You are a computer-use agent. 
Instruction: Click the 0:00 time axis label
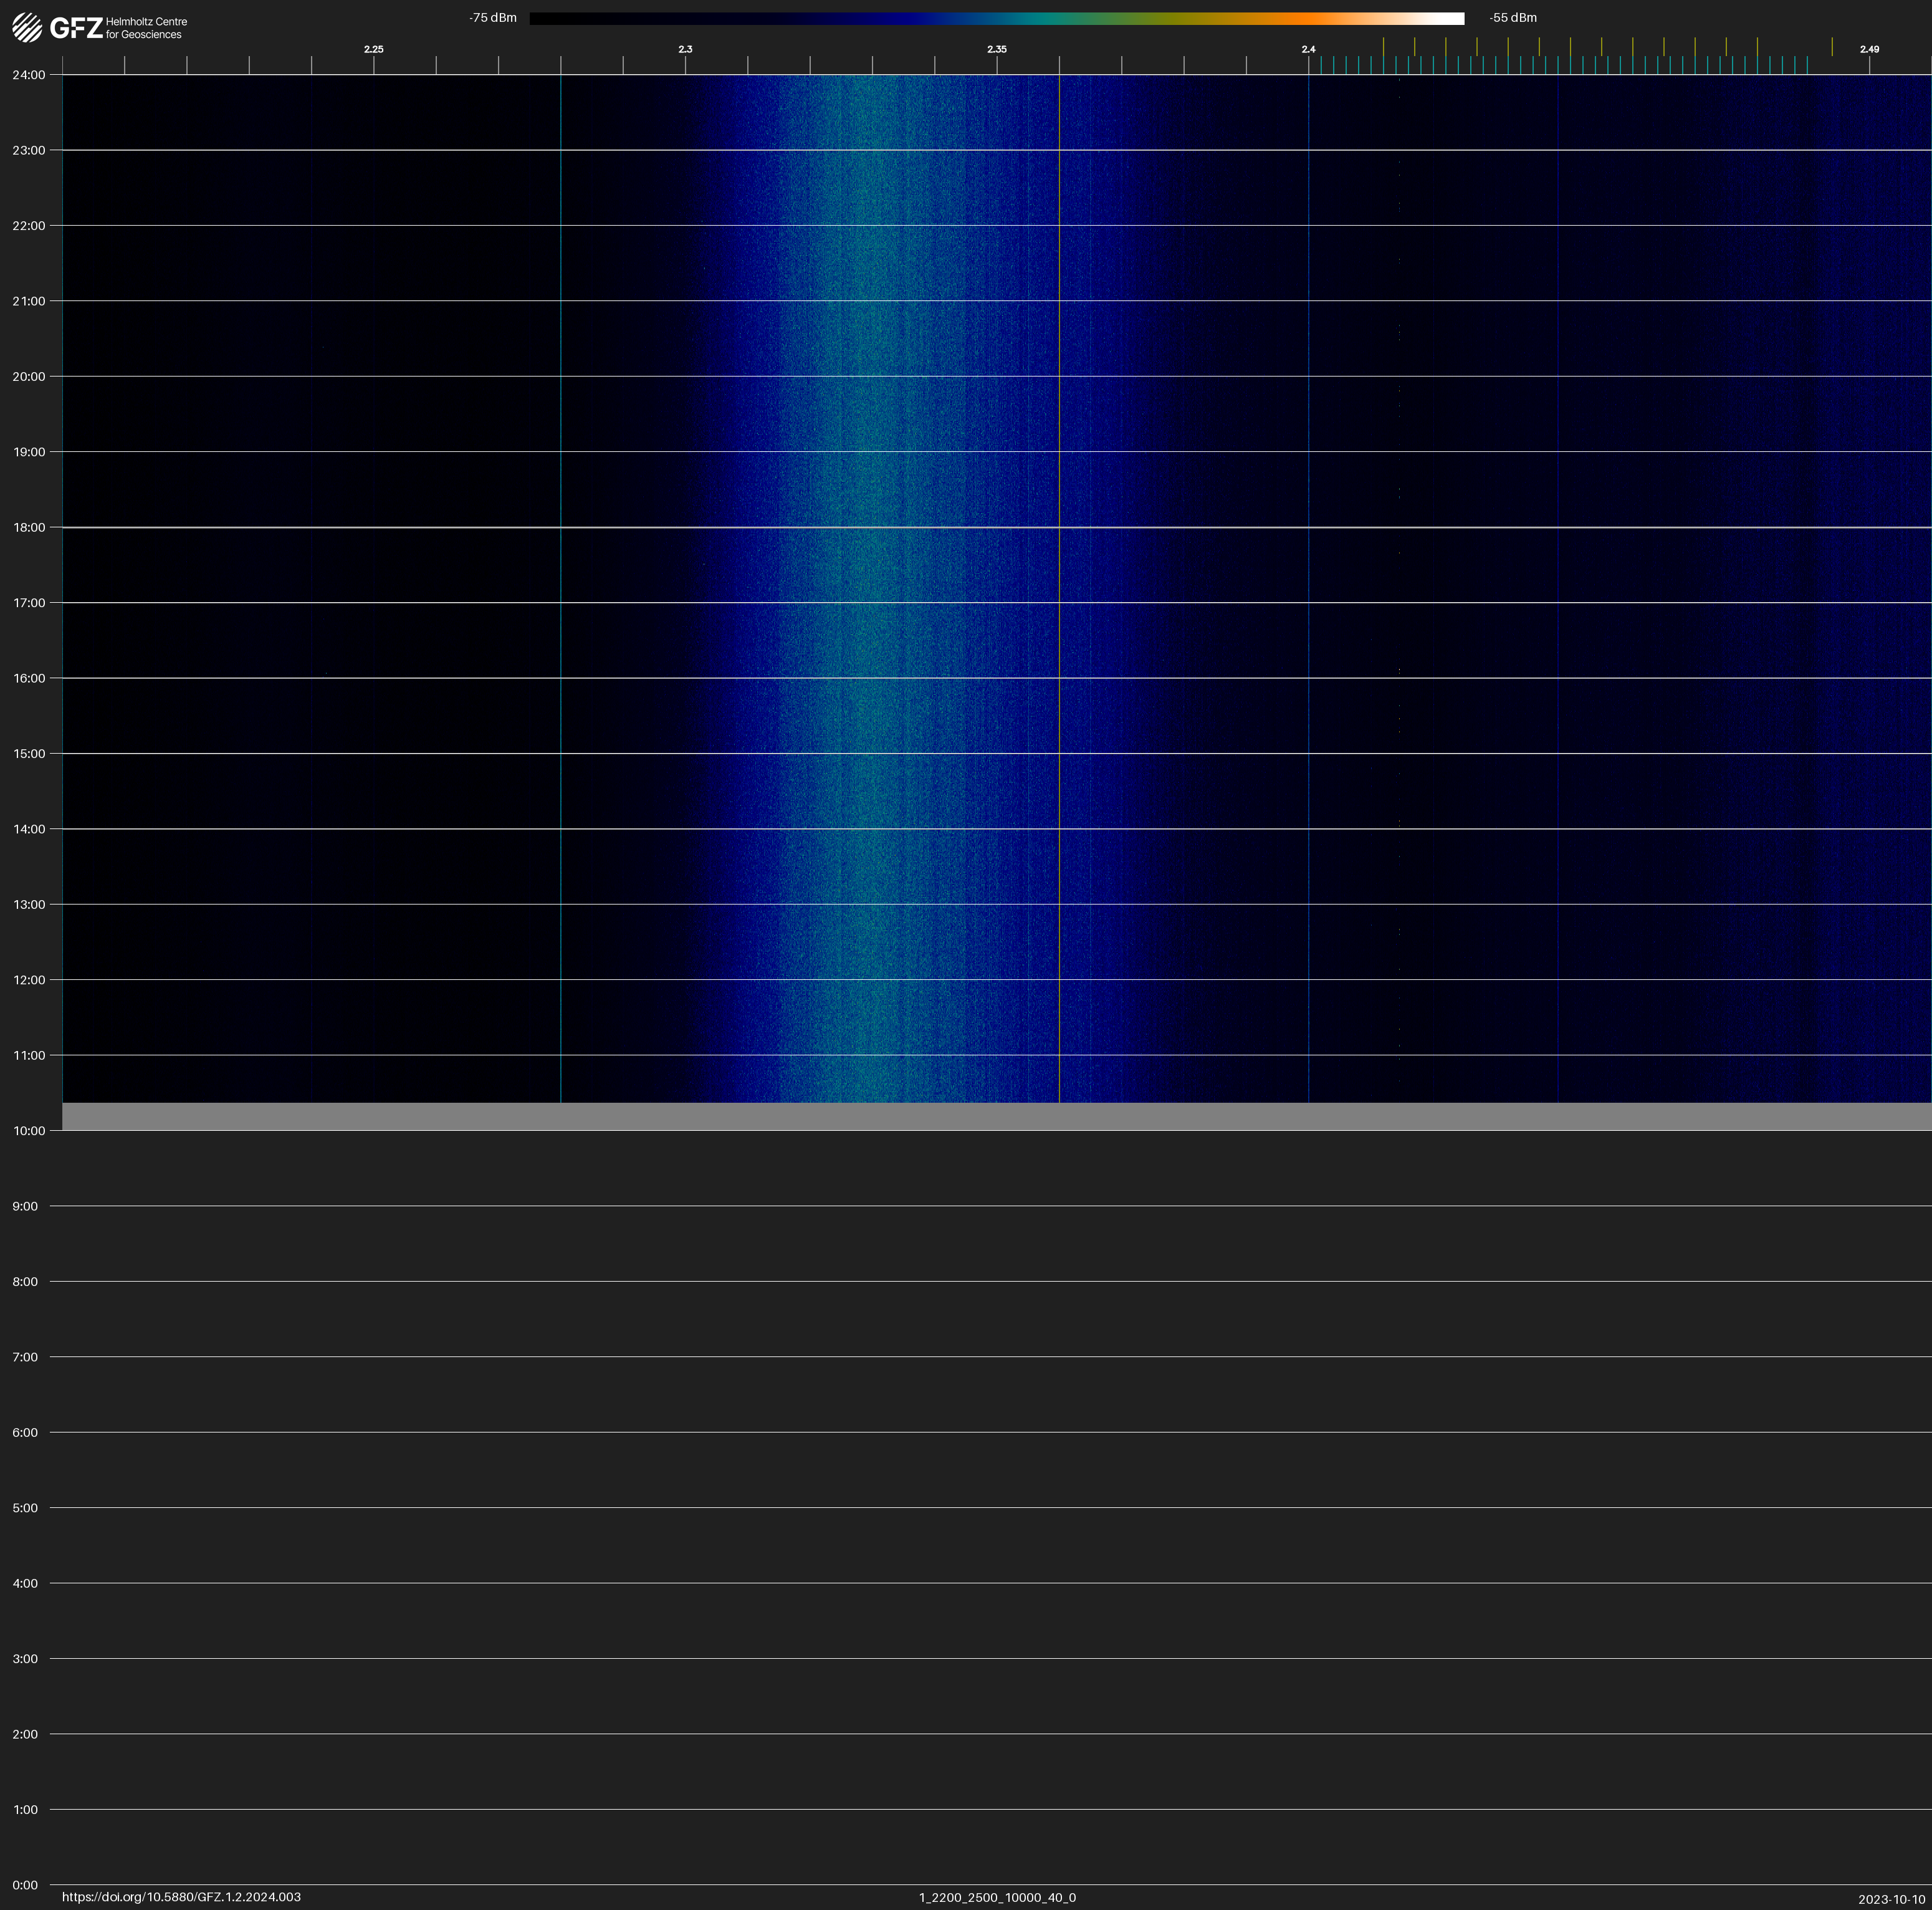click(25, 1885)
